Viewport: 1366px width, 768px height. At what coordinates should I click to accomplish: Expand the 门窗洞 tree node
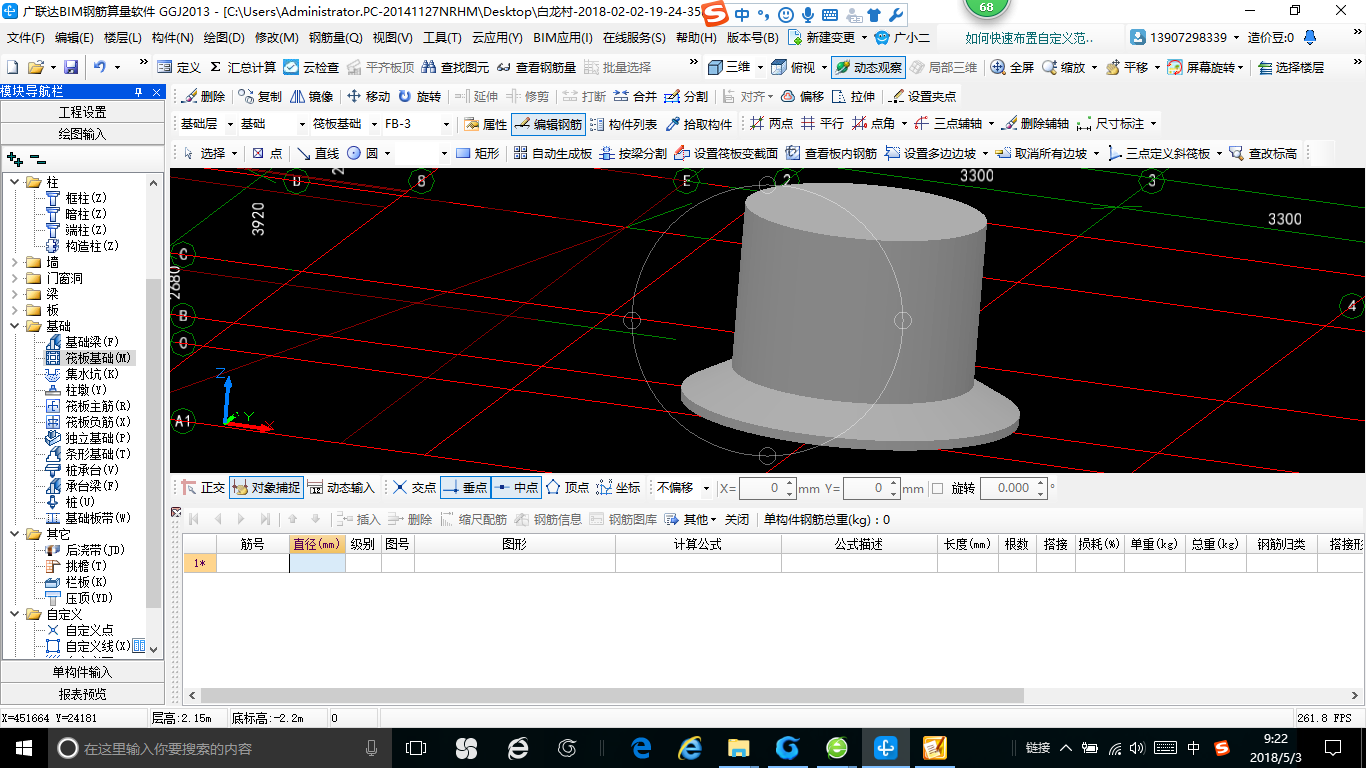(15, 278)
